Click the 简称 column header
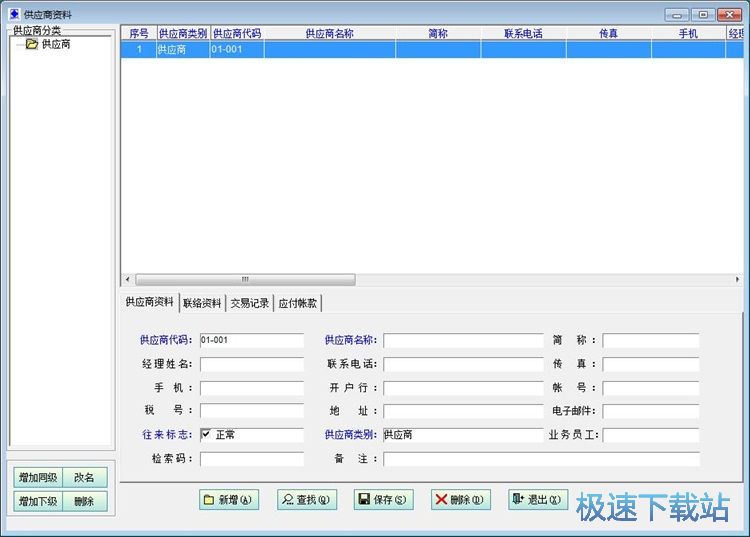This screenshot has width=750, height=537. pos(438,33)
